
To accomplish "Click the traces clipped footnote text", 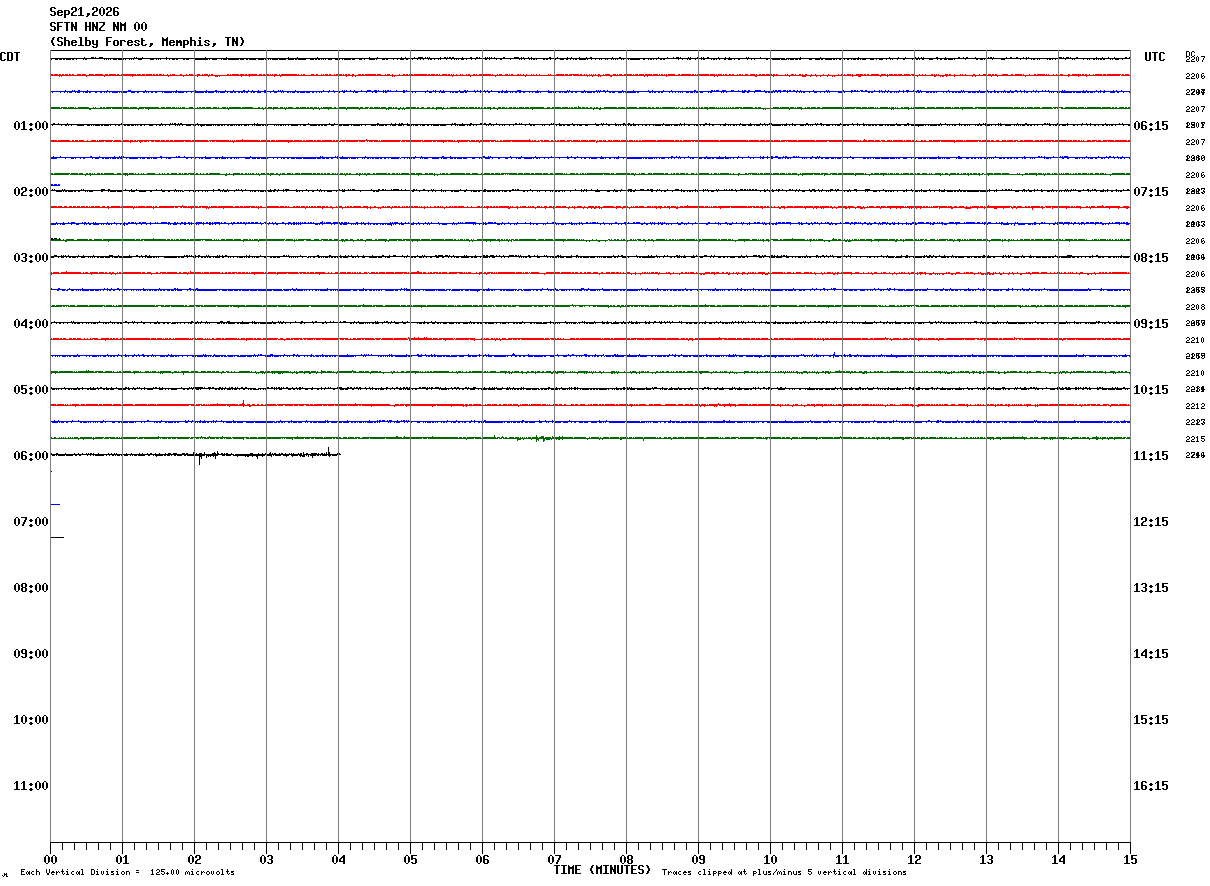I will click(x=784, y=873).
